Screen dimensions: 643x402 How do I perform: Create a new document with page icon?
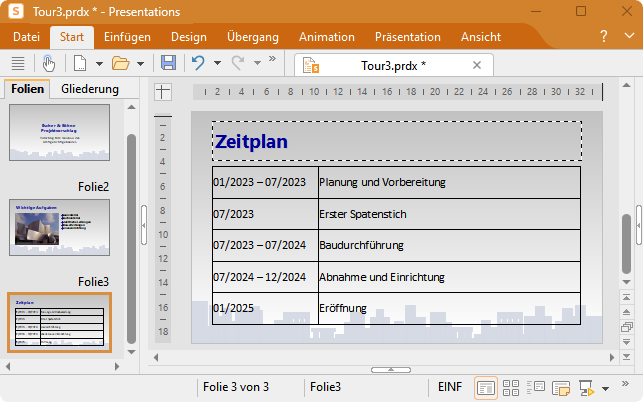click(80, 63)
